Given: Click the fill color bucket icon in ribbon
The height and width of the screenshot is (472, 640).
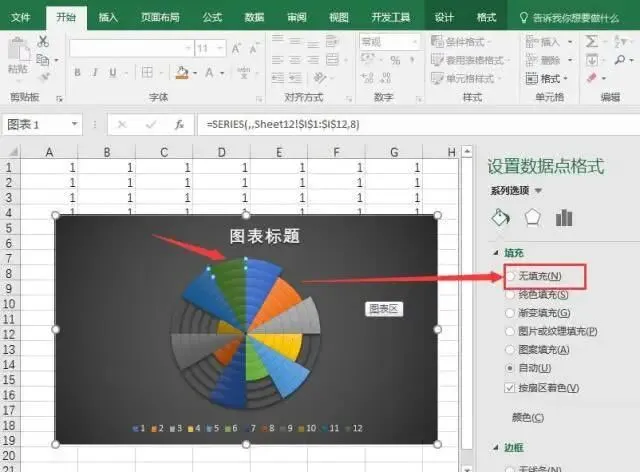Looking at the screenshot, I should tap(182, 73).
